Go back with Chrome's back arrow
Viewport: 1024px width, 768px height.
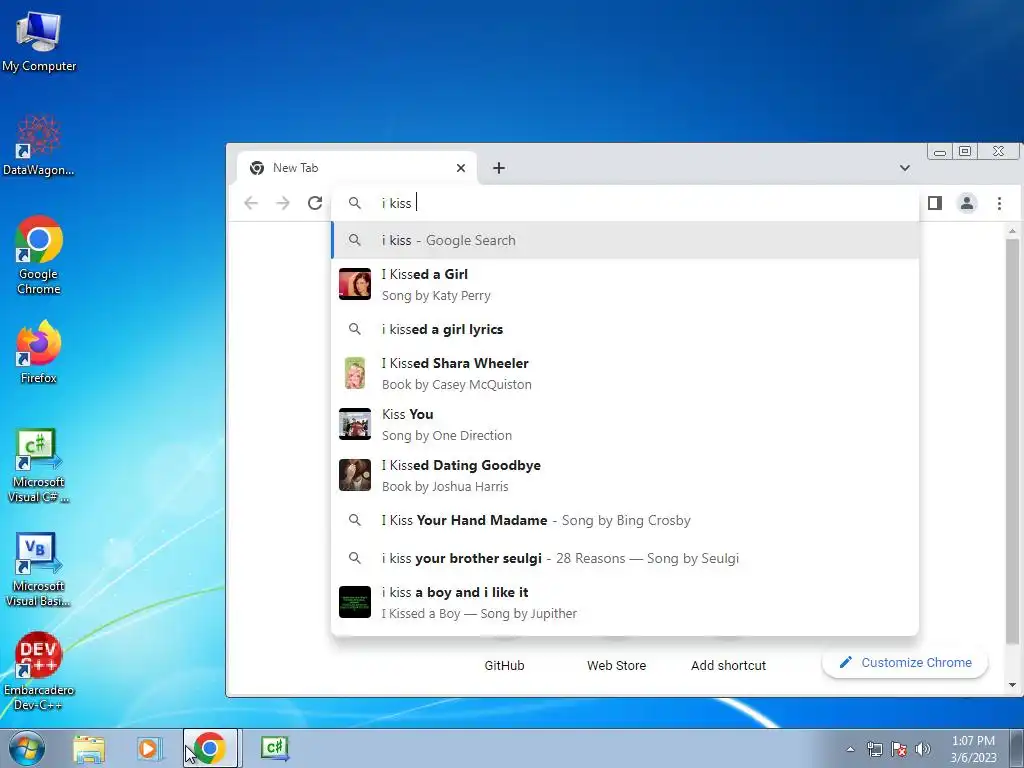point(251,203)
